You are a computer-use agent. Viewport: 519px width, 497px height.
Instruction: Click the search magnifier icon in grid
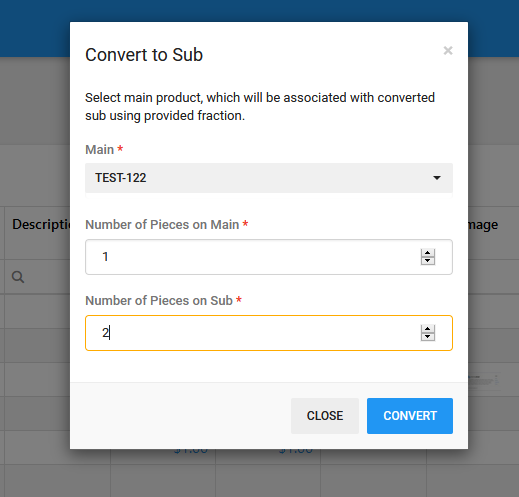click(x=18, y=277)
